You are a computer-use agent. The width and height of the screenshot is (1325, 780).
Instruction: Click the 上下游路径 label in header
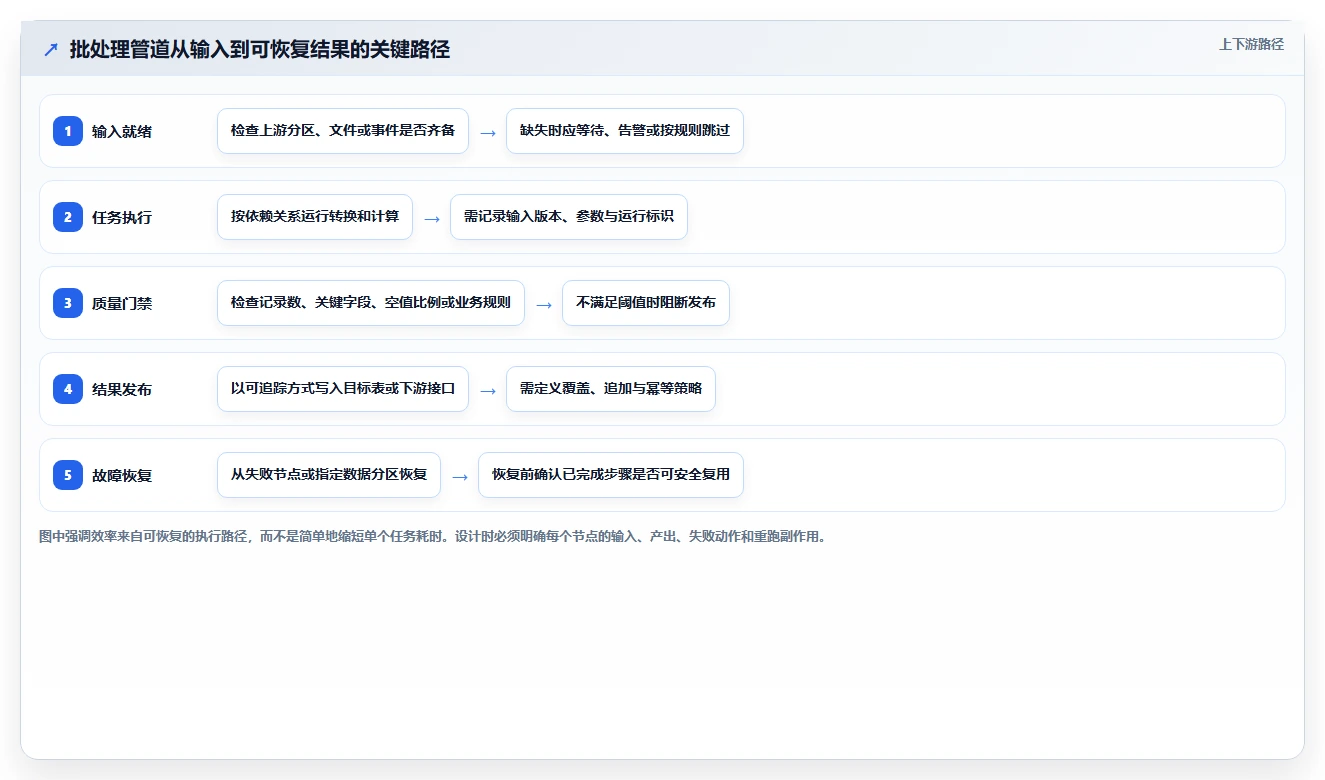click(1251, 44)
